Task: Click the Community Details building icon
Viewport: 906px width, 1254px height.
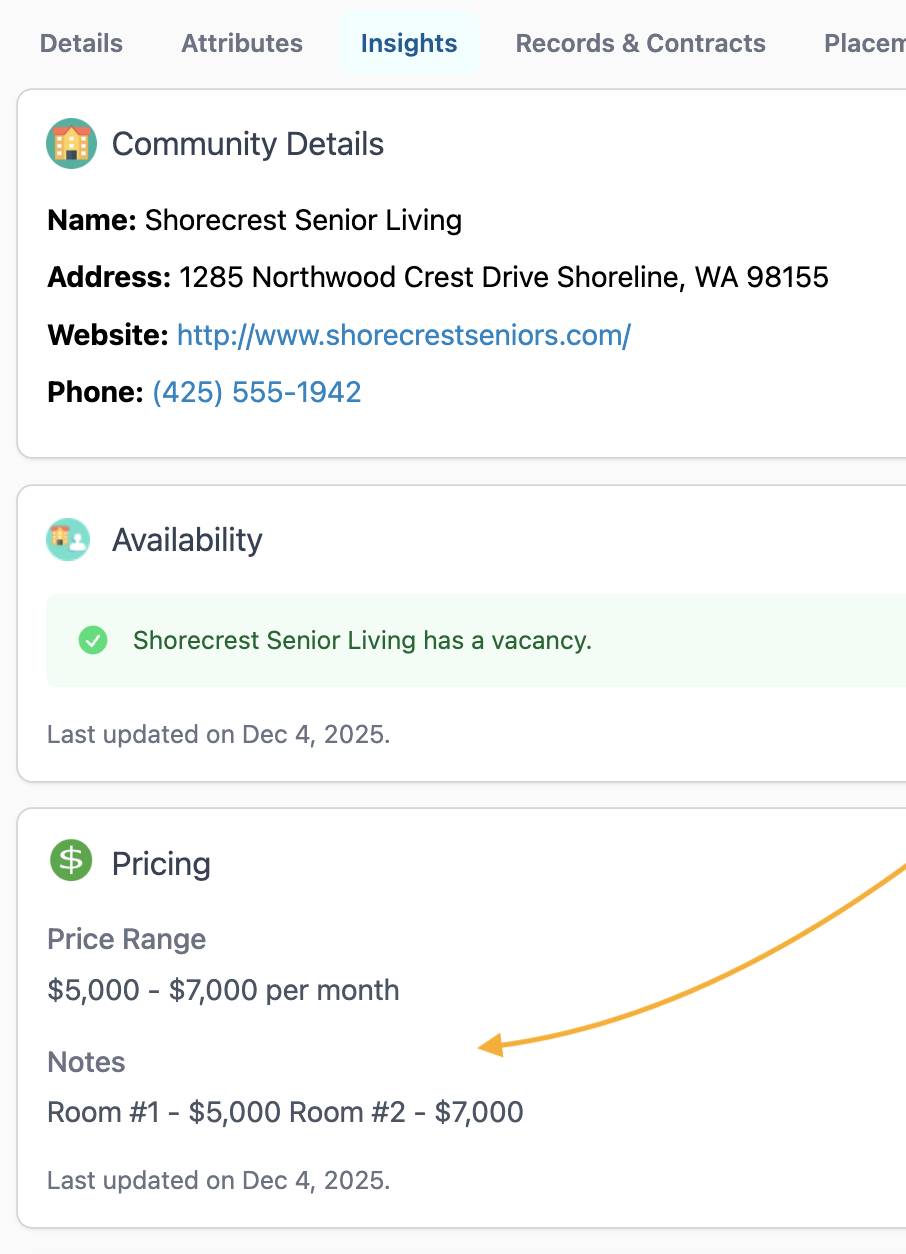Action: click(71, 143)
